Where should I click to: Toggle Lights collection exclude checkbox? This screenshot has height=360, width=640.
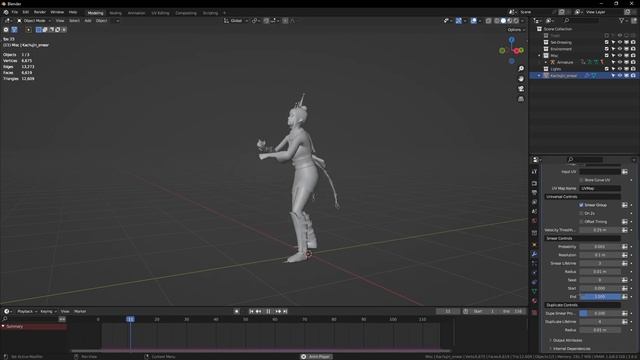coord(607,69)
